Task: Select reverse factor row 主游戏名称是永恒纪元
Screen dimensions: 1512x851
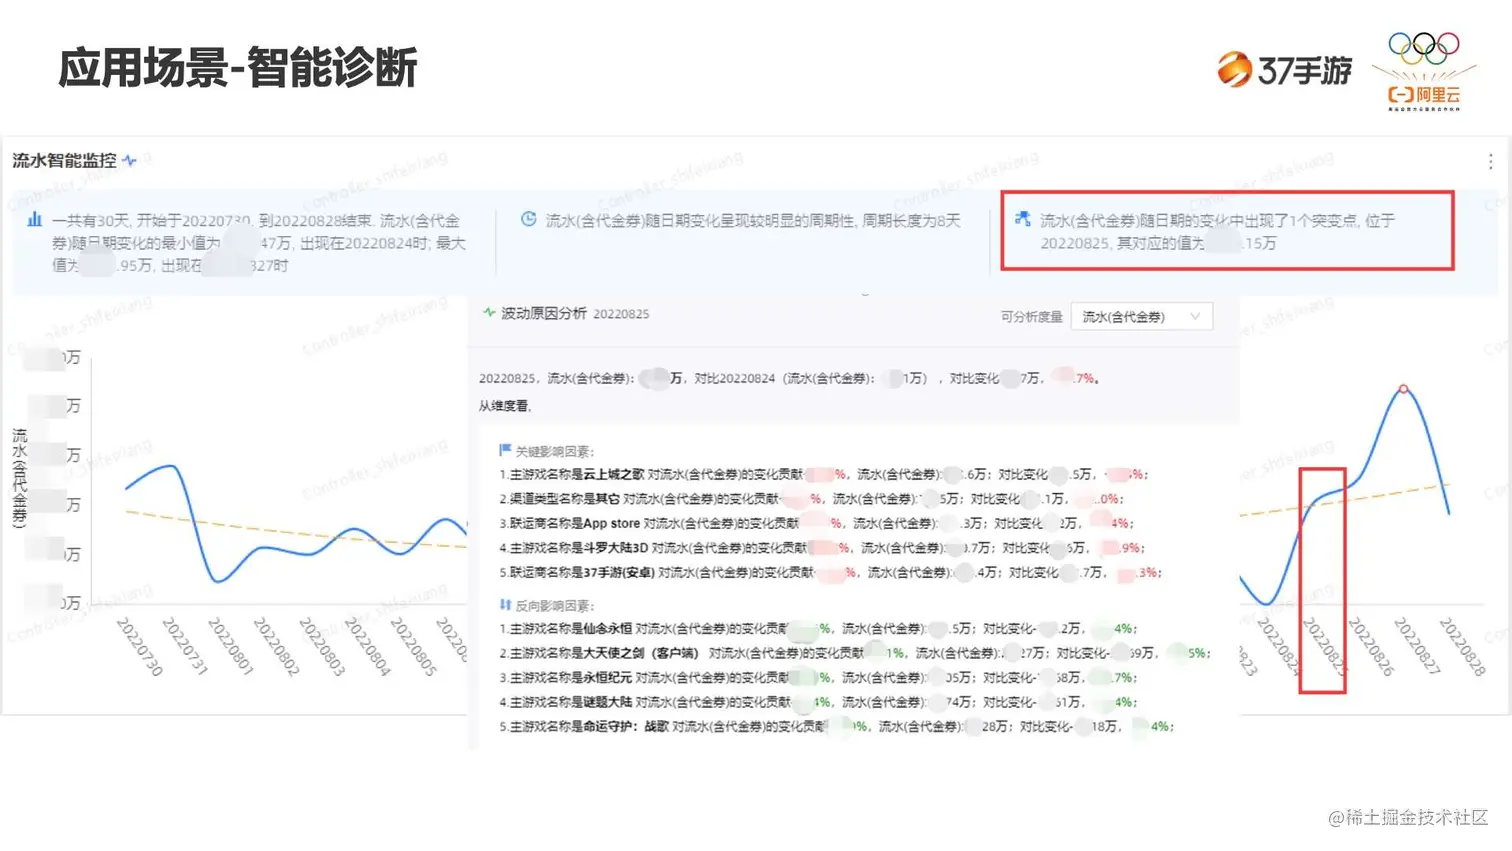Action: point(818,677)
